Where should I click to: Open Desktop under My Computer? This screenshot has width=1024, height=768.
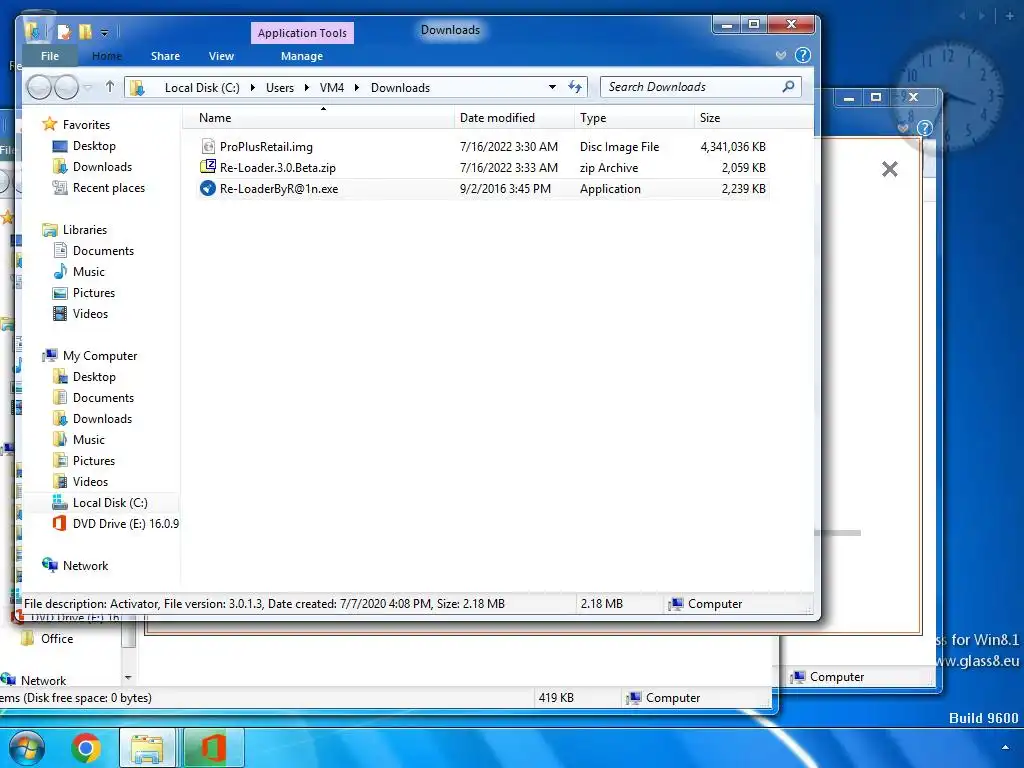[x=94, y=377]
